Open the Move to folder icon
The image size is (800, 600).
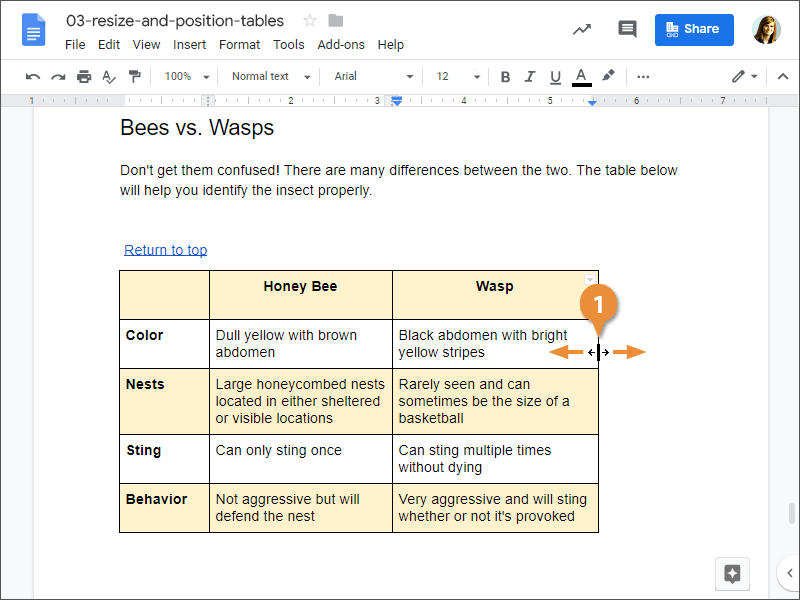point(336,21)
